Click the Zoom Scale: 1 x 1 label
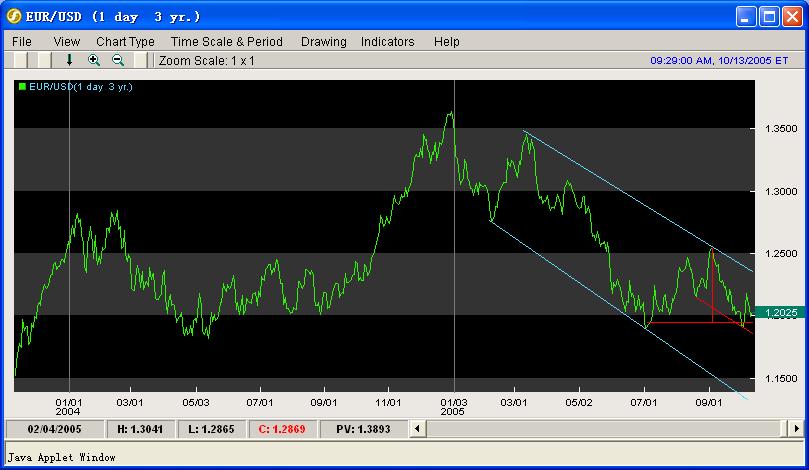Viewport: 809px width, 470px height. tap(206, 61)
